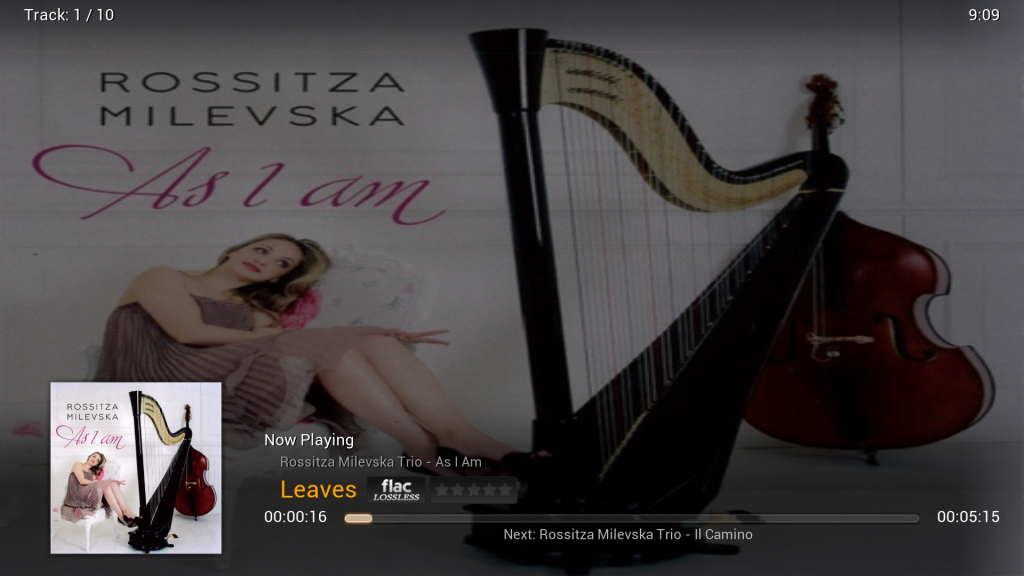Click the flac lossless codec icon

click(396, 490)
